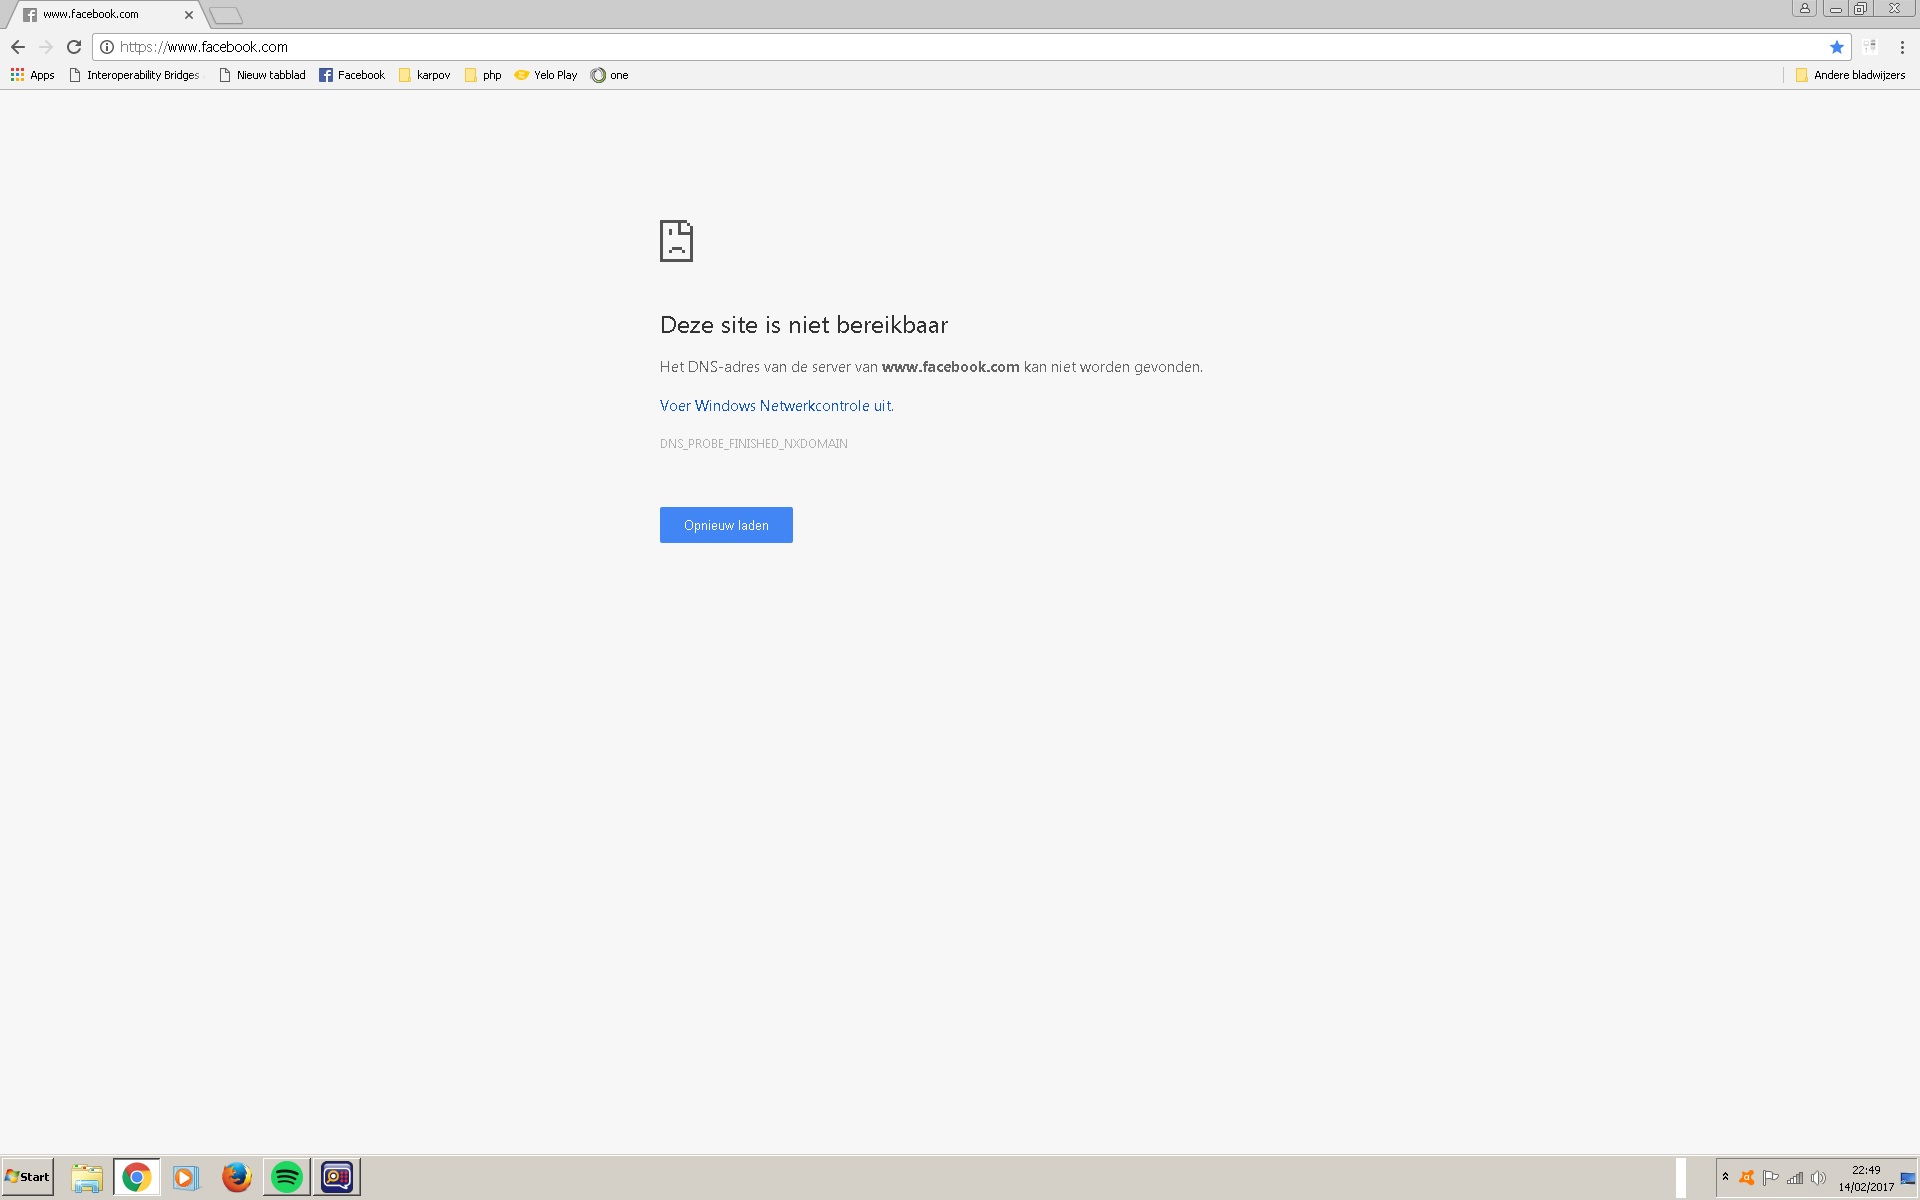View site info via the circled-i icon
The image size is (1920, 1200).
[107, 47]
